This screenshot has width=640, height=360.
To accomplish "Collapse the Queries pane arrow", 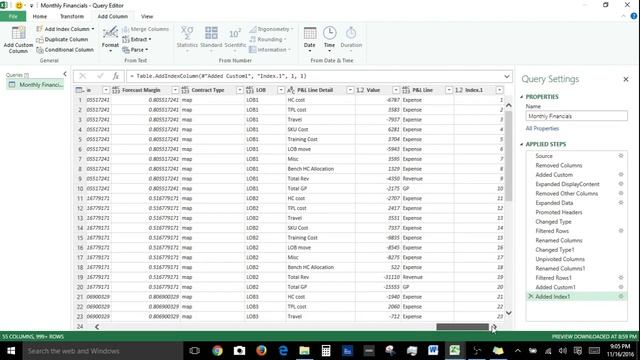I will click(64, 74).
